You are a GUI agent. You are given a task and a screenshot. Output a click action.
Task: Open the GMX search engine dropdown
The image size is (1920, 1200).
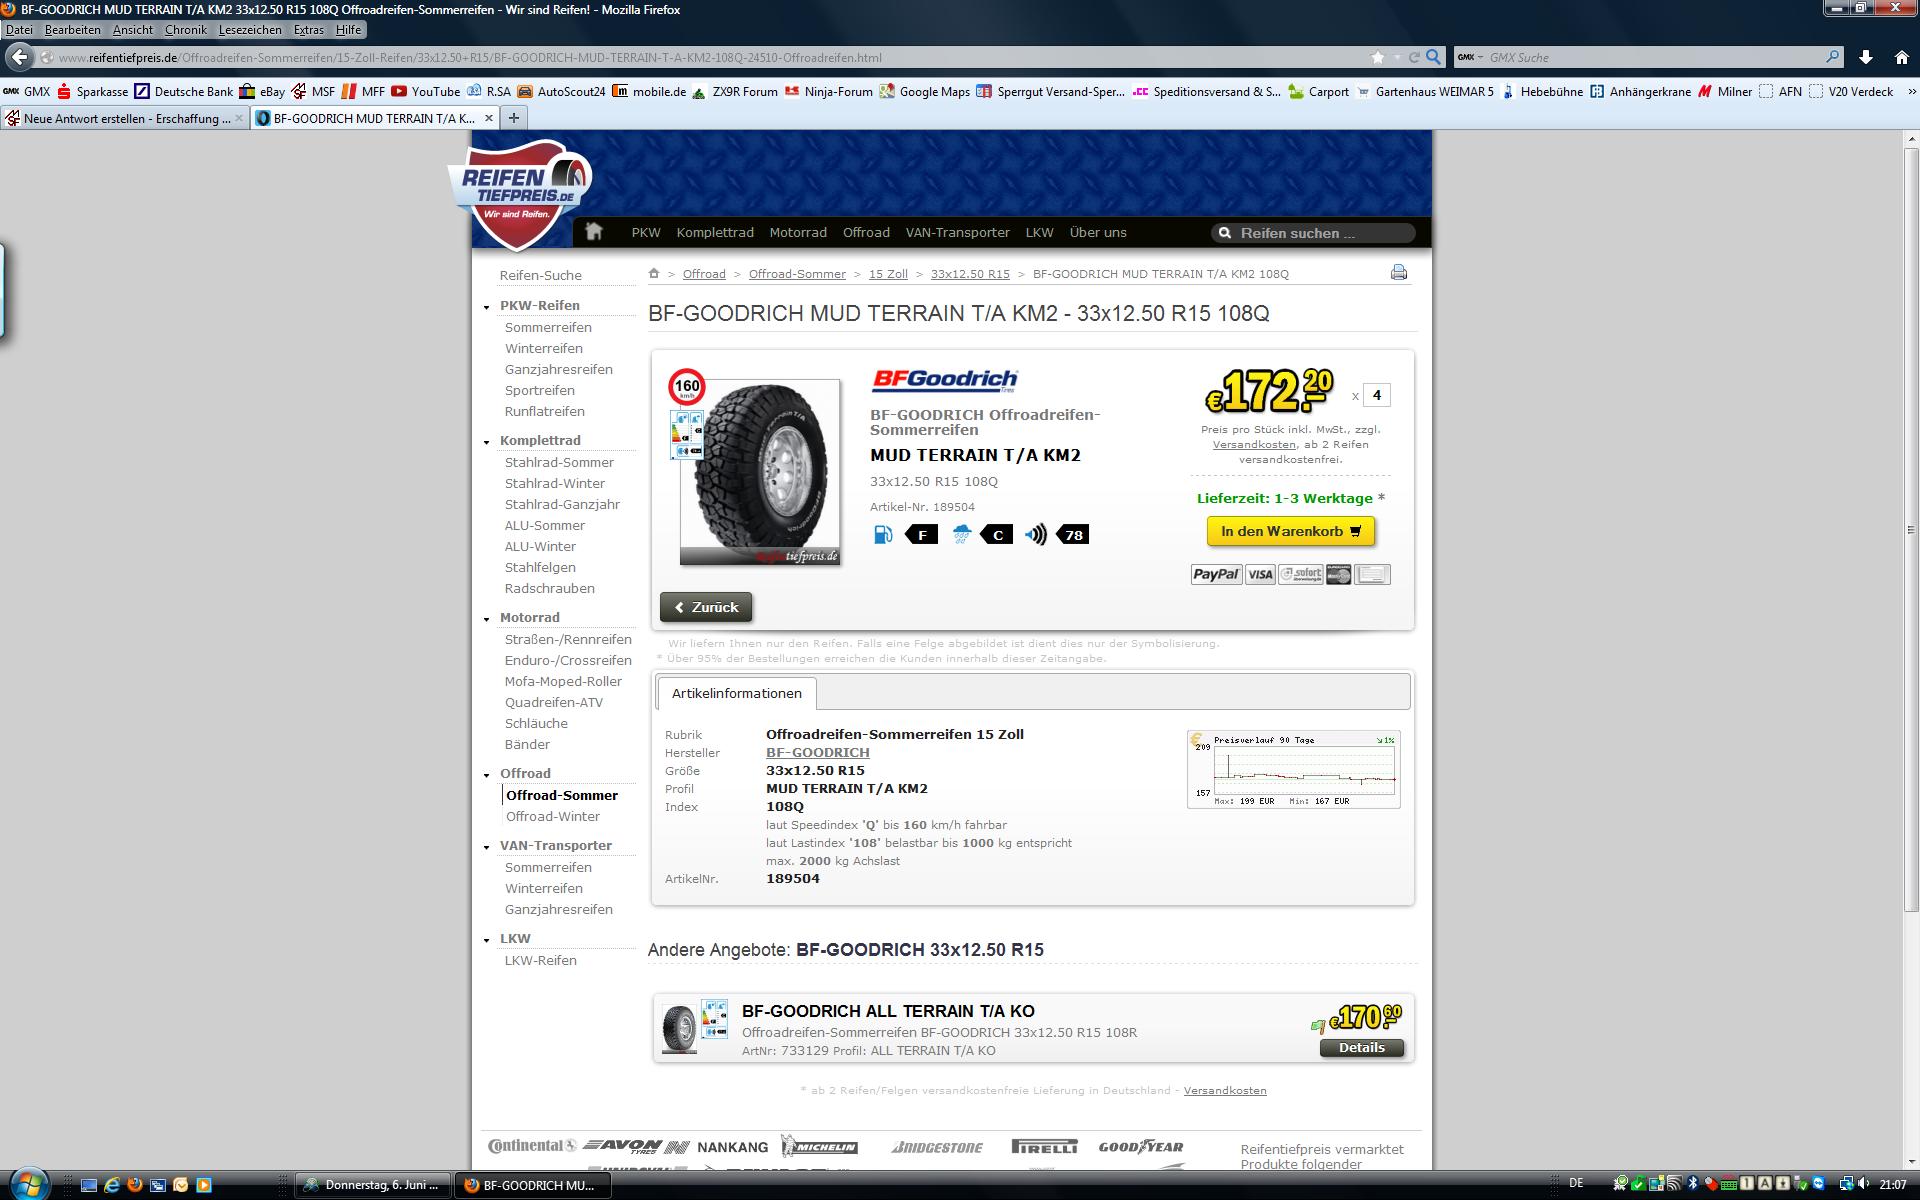[x=1470, y=57]
